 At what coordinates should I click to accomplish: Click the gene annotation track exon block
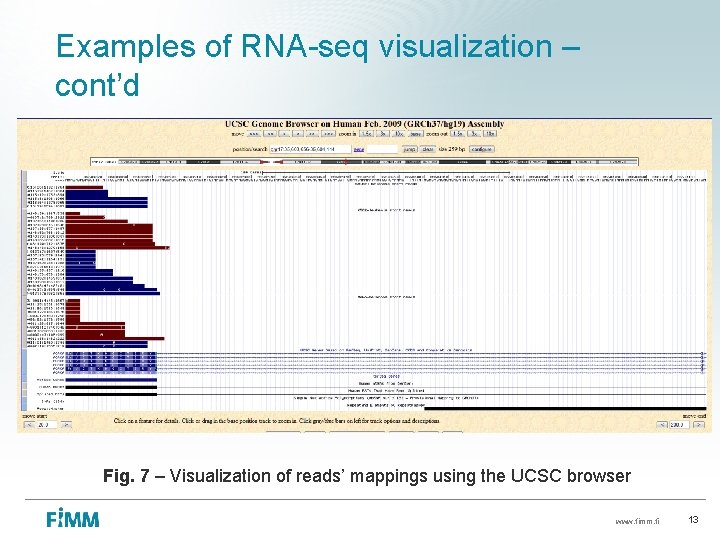tap(111, 362)
